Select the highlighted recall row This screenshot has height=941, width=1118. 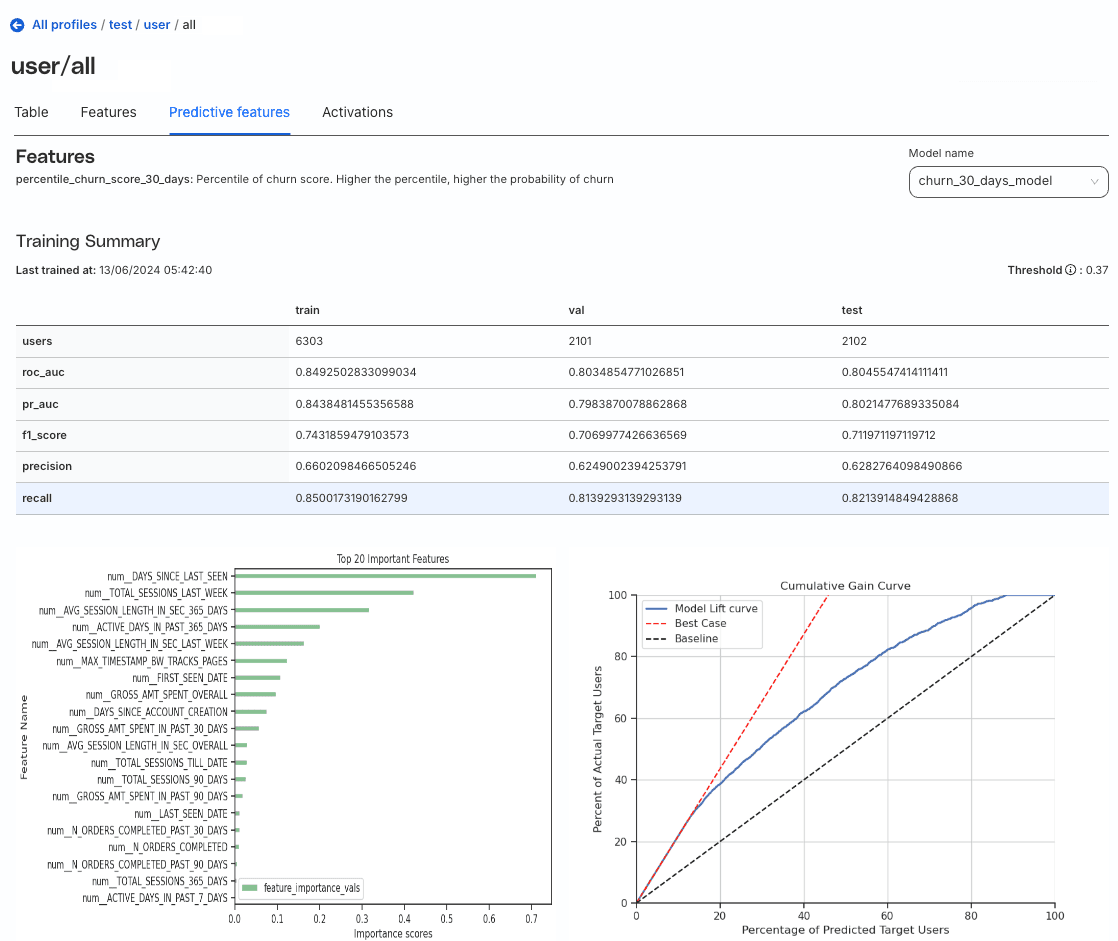point(561,498)
